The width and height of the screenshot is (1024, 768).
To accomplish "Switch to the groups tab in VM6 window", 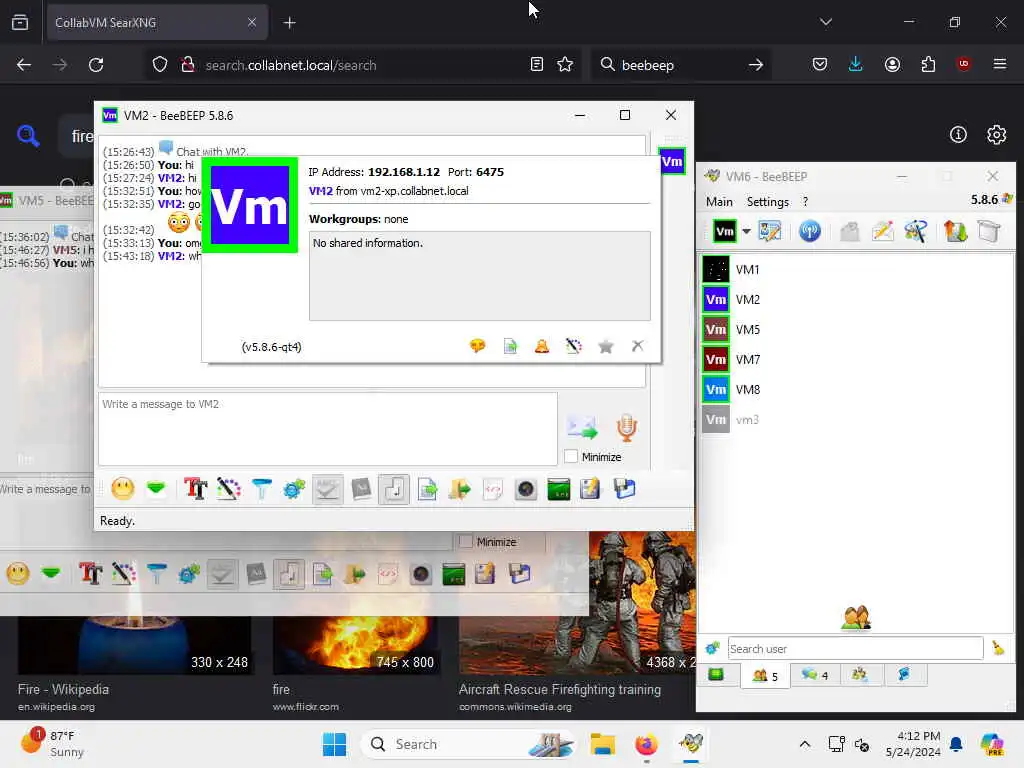I will click(860, 675).
